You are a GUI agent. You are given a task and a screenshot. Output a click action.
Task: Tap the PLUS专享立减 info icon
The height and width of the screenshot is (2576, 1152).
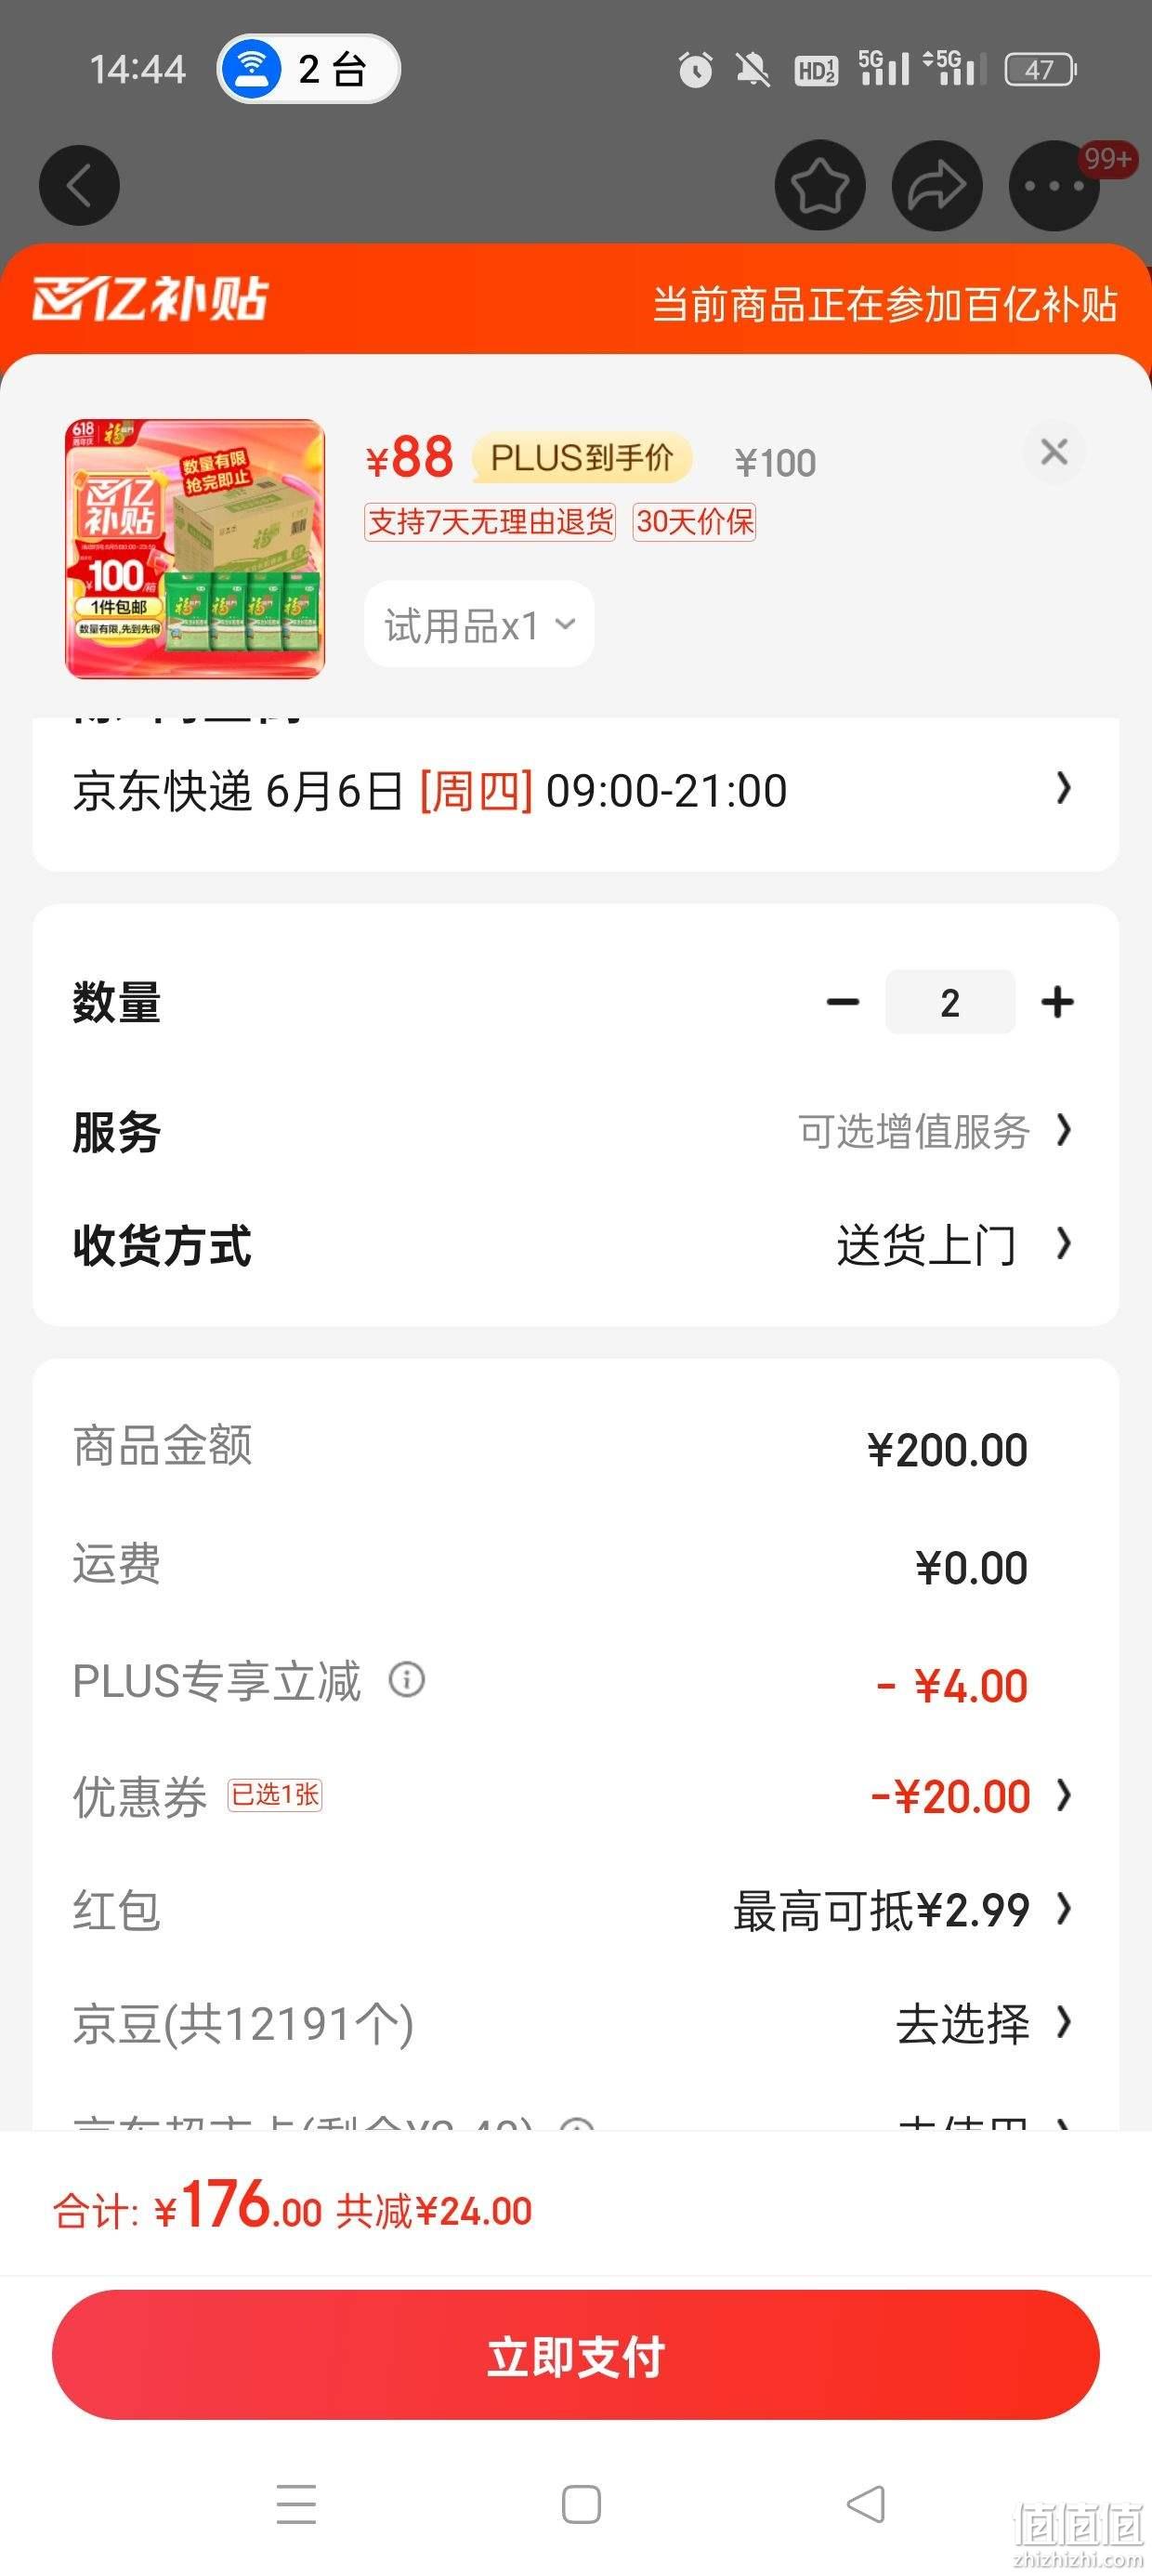point(407,1679)
